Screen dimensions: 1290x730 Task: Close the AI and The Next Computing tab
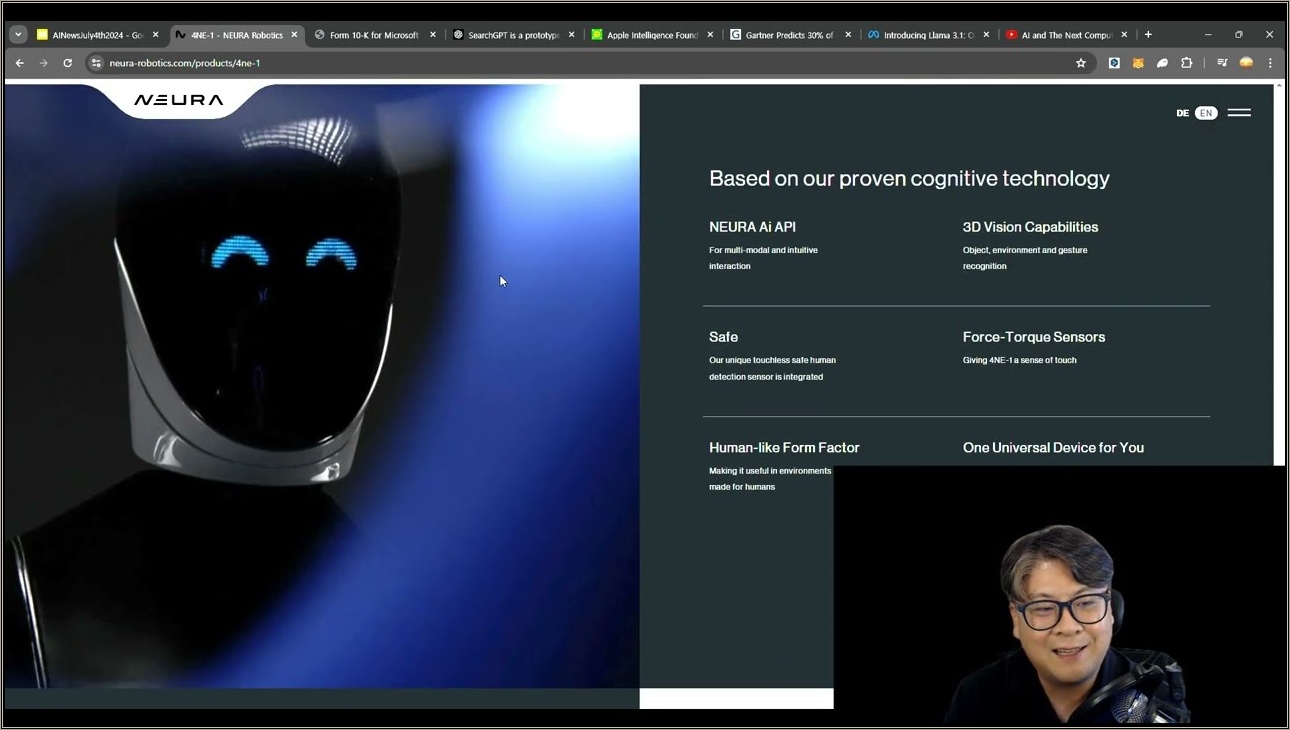[x=1124, y=34]
